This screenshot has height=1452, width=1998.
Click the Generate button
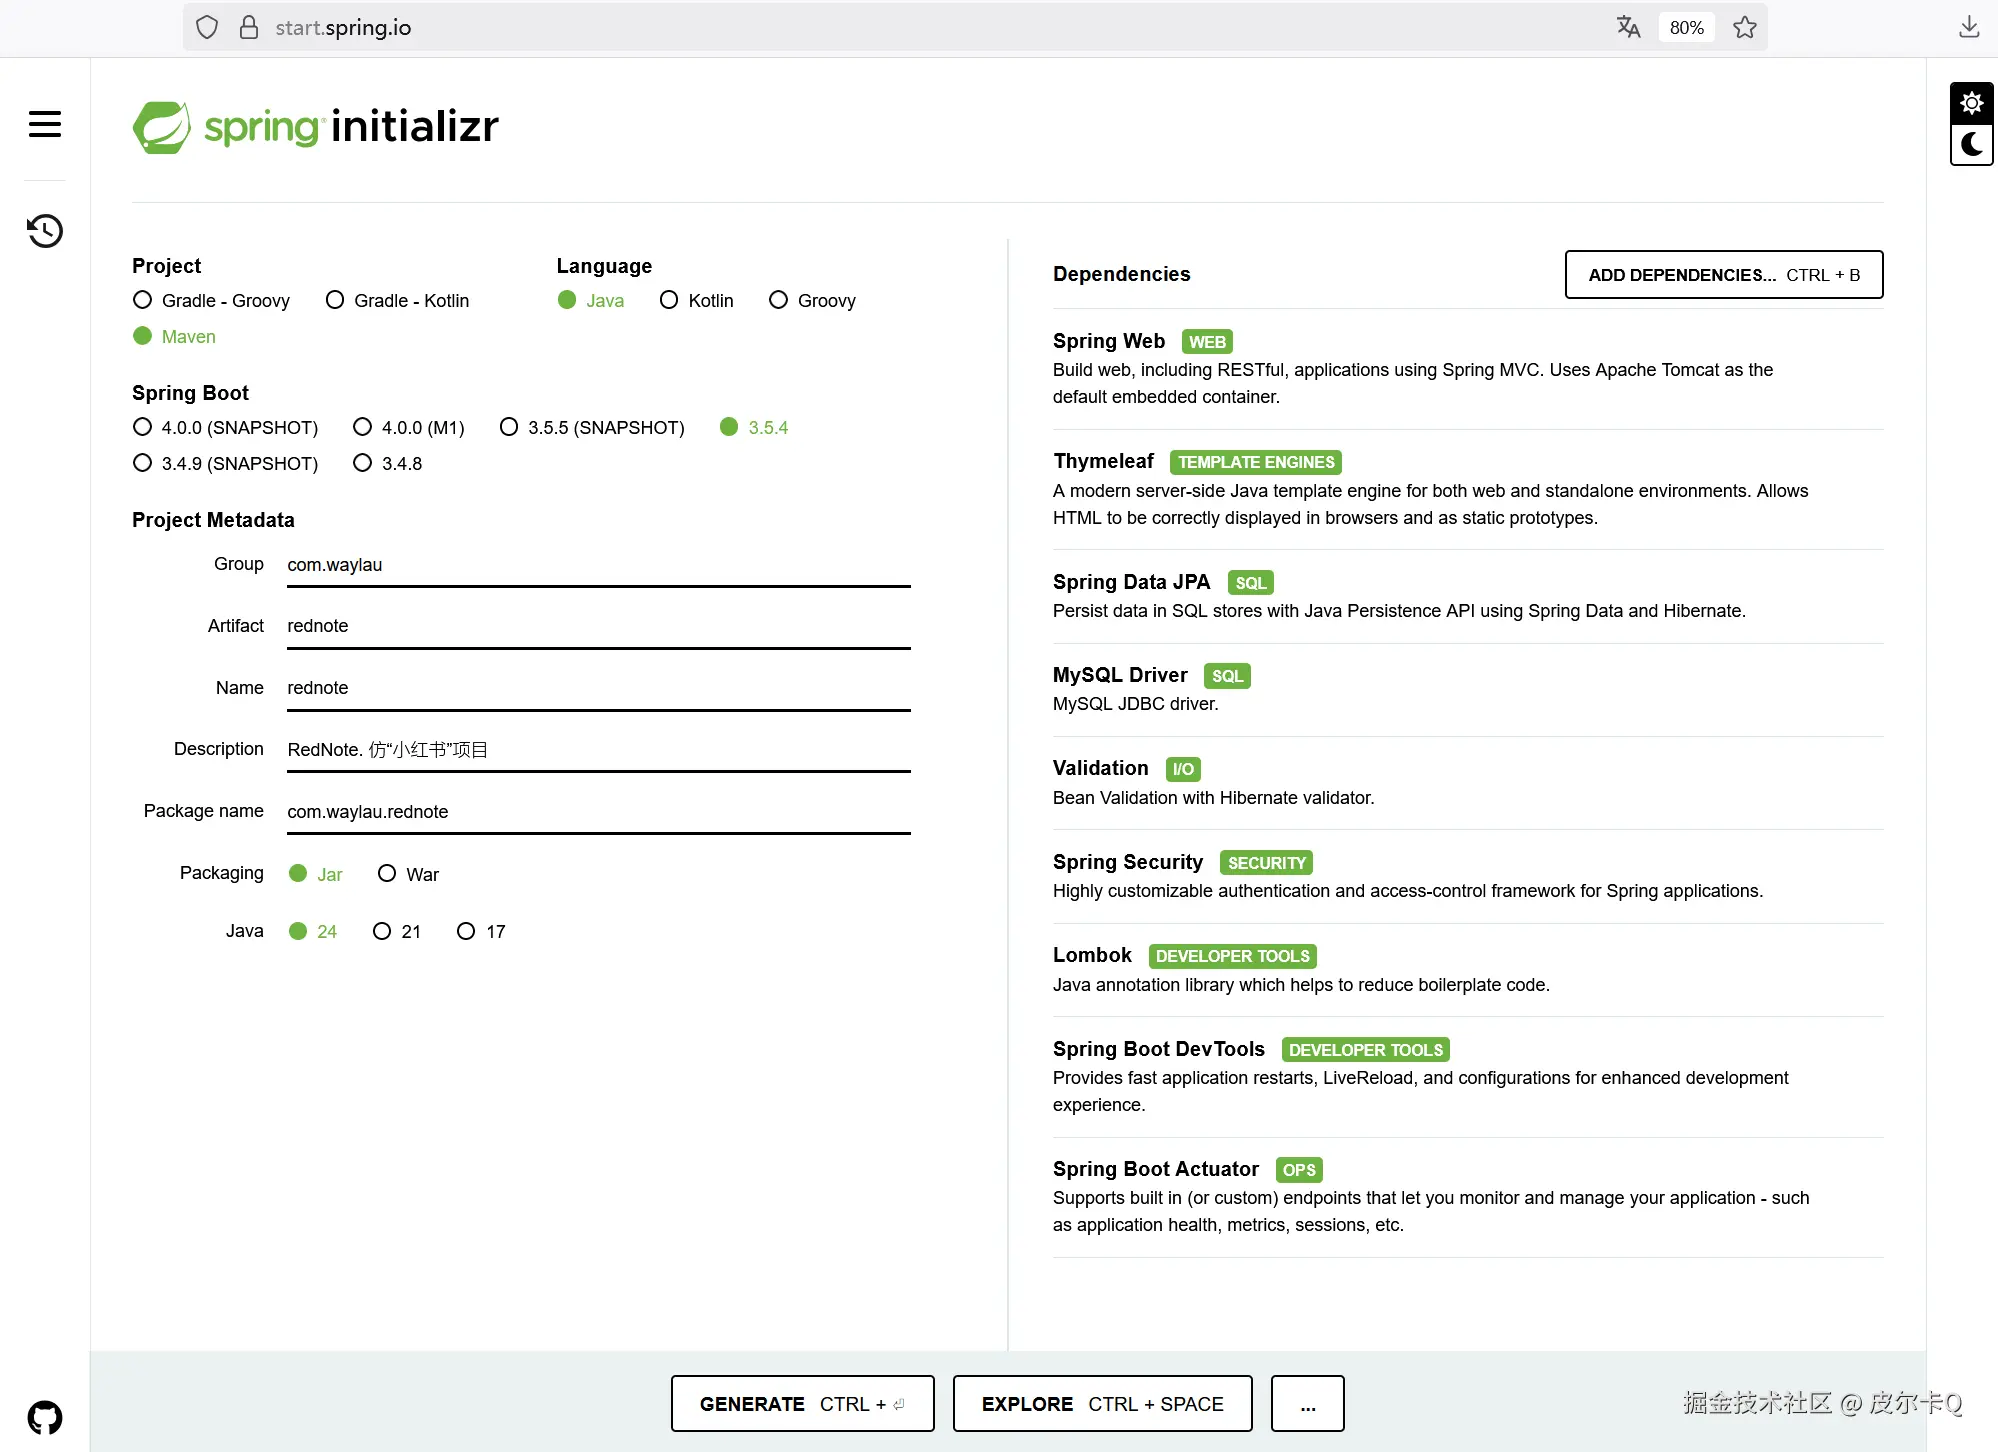pyautogui.click(x=802, y=1404)
